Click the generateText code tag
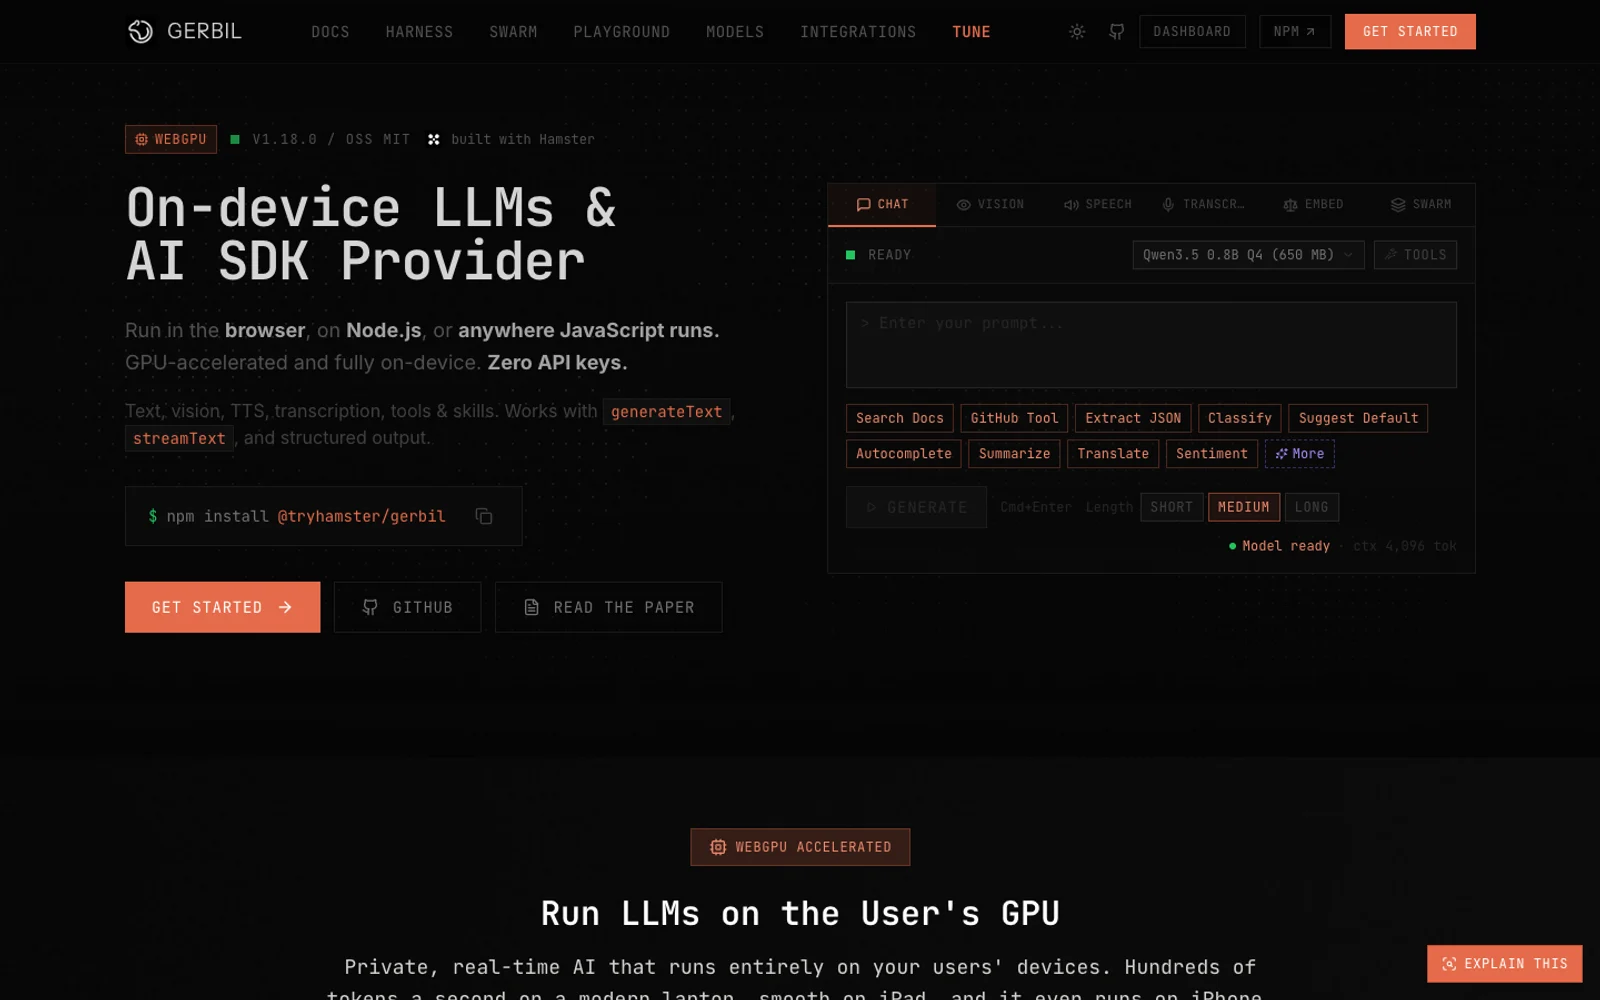The height and width of the screenshot is (1000, 1600). point(666,412)
